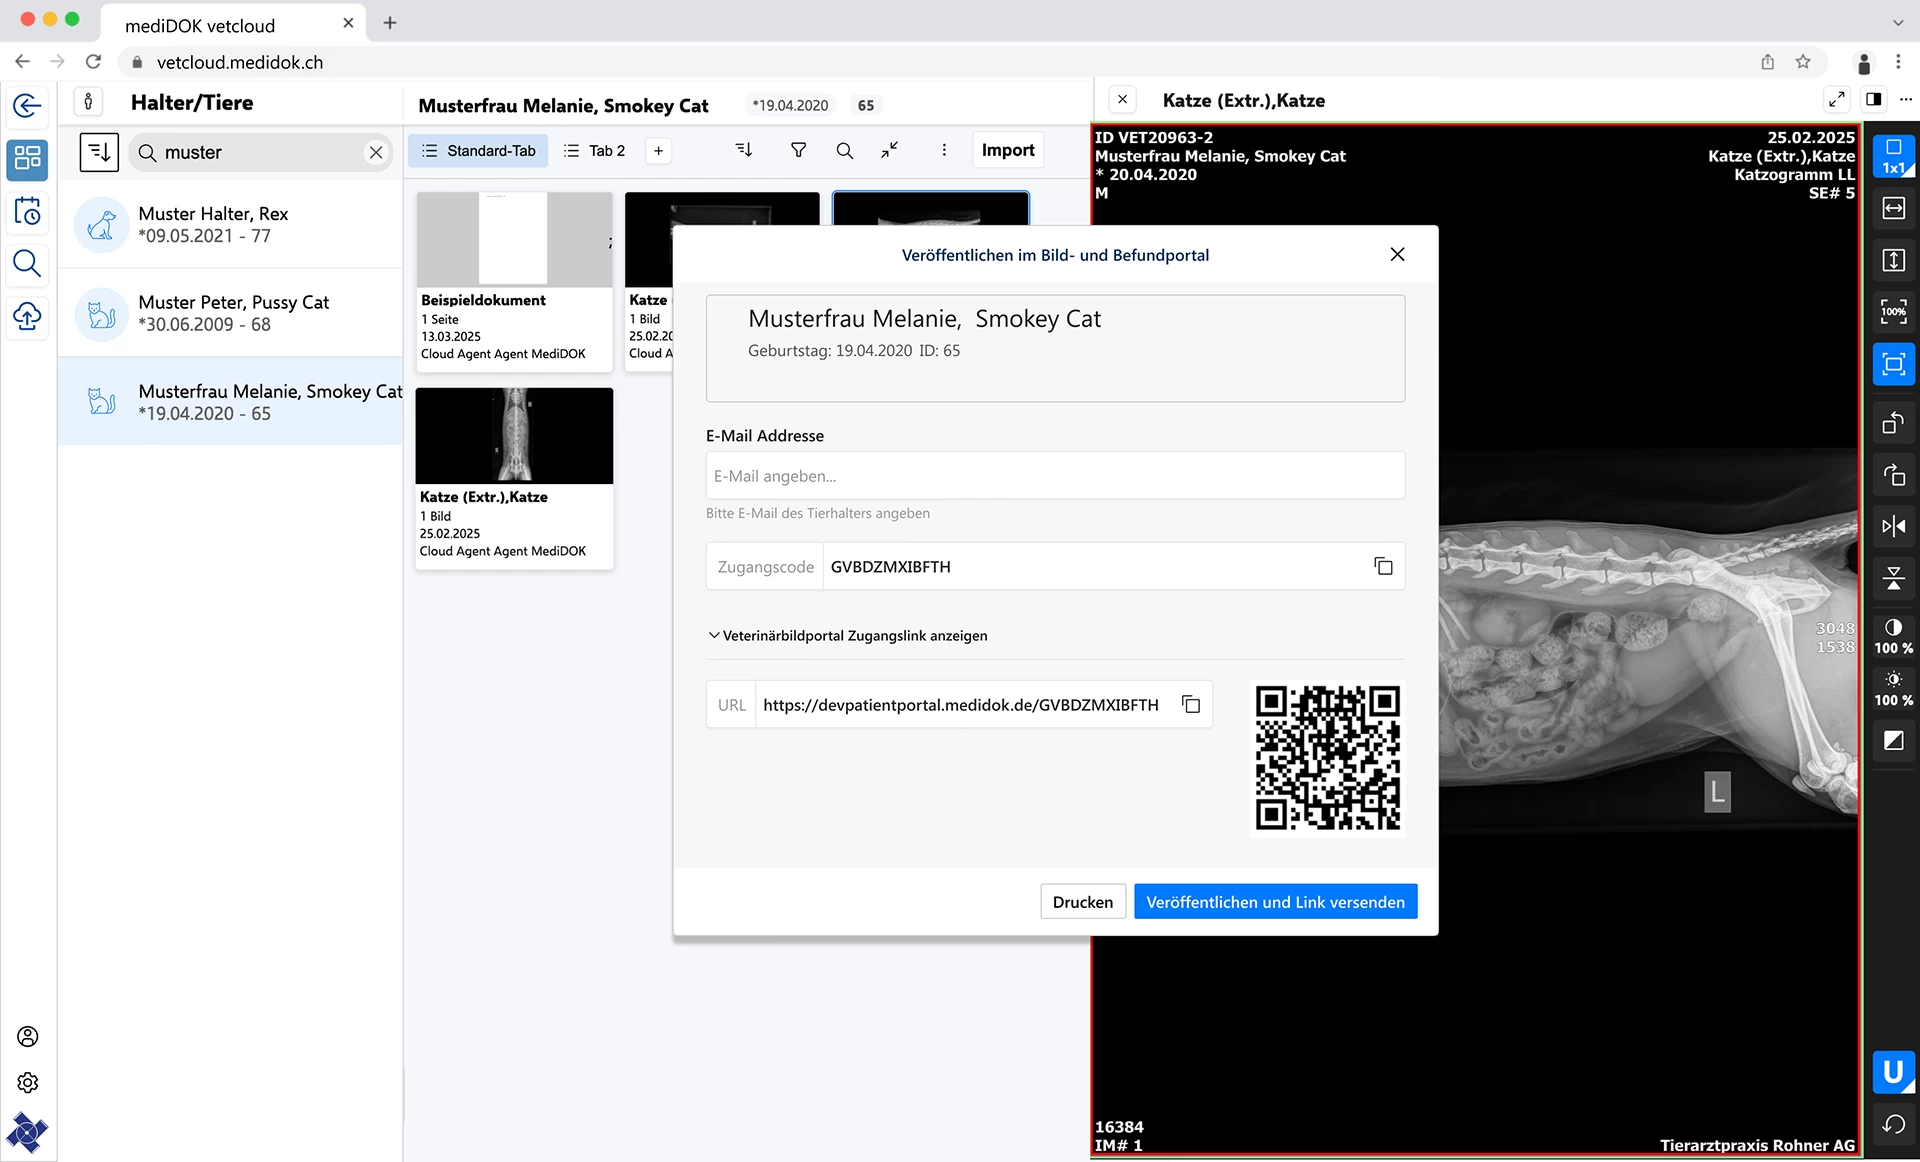Collapse Veterinärbildportal Zugangslink anzeigen section

pos(848,635)
